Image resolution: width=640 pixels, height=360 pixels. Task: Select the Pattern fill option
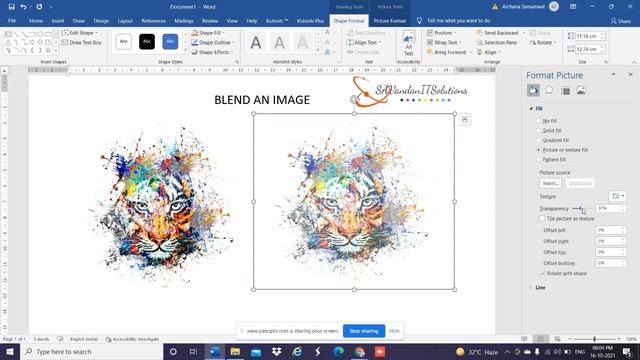tap(551, 160)
